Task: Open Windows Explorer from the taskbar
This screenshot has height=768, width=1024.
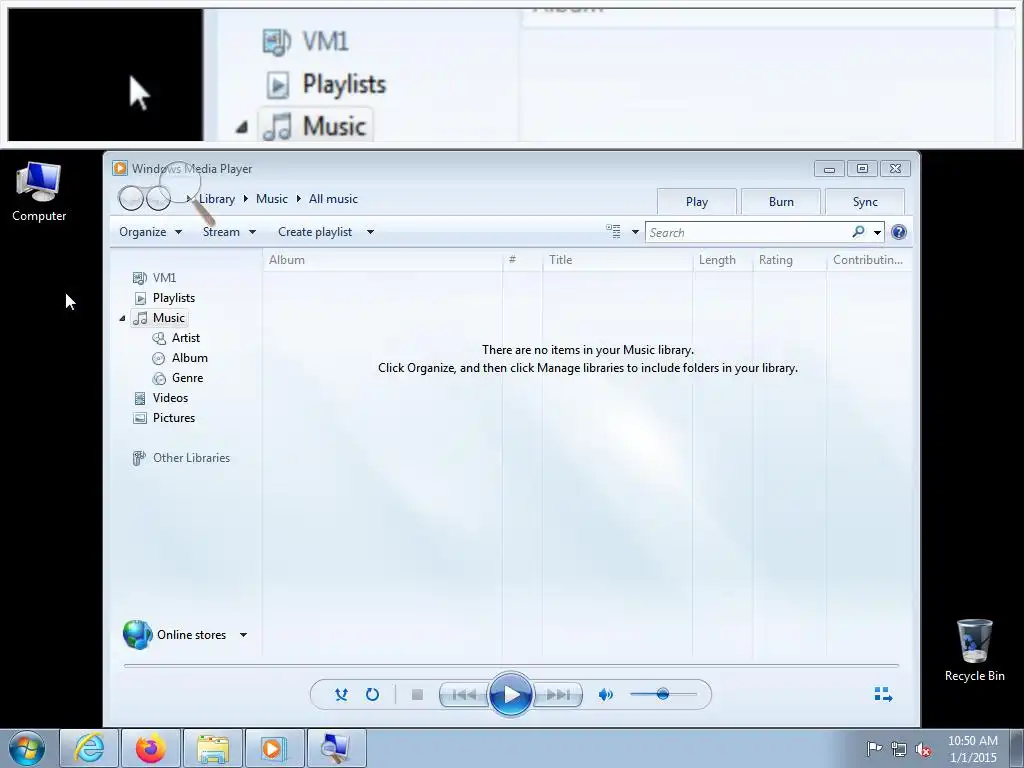Action: pos(212,748)
